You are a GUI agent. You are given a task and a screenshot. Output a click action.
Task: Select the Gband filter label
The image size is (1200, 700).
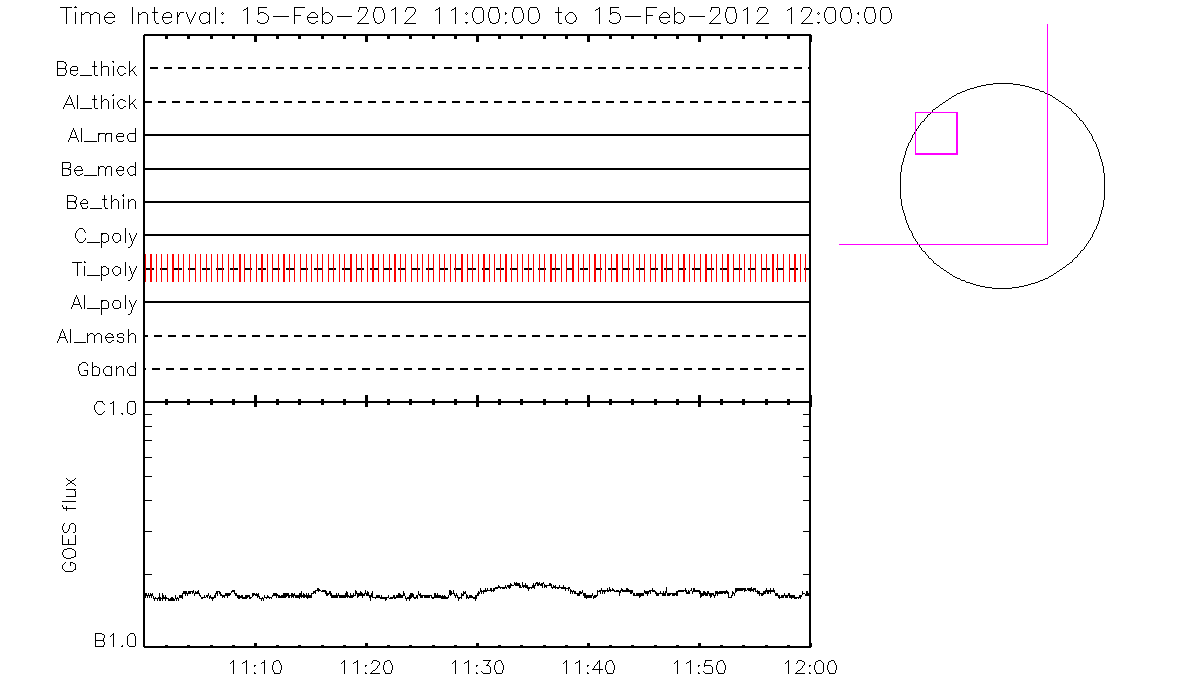click(x=107, y=370)
